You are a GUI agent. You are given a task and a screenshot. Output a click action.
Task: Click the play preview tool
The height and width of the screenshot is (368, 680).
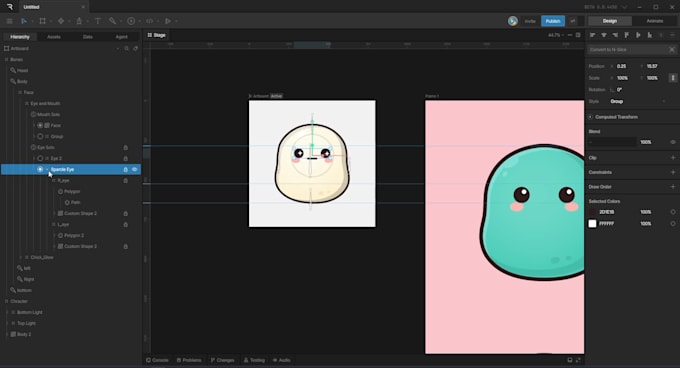pos(168,21)
